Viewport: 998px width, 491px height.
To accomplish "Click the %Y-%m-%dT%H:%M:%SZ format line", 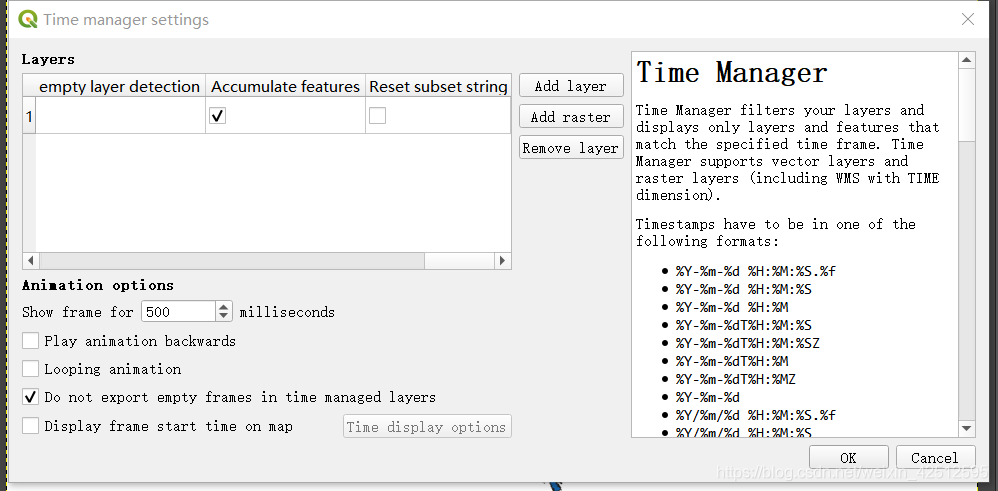I will tap(747, 344).
